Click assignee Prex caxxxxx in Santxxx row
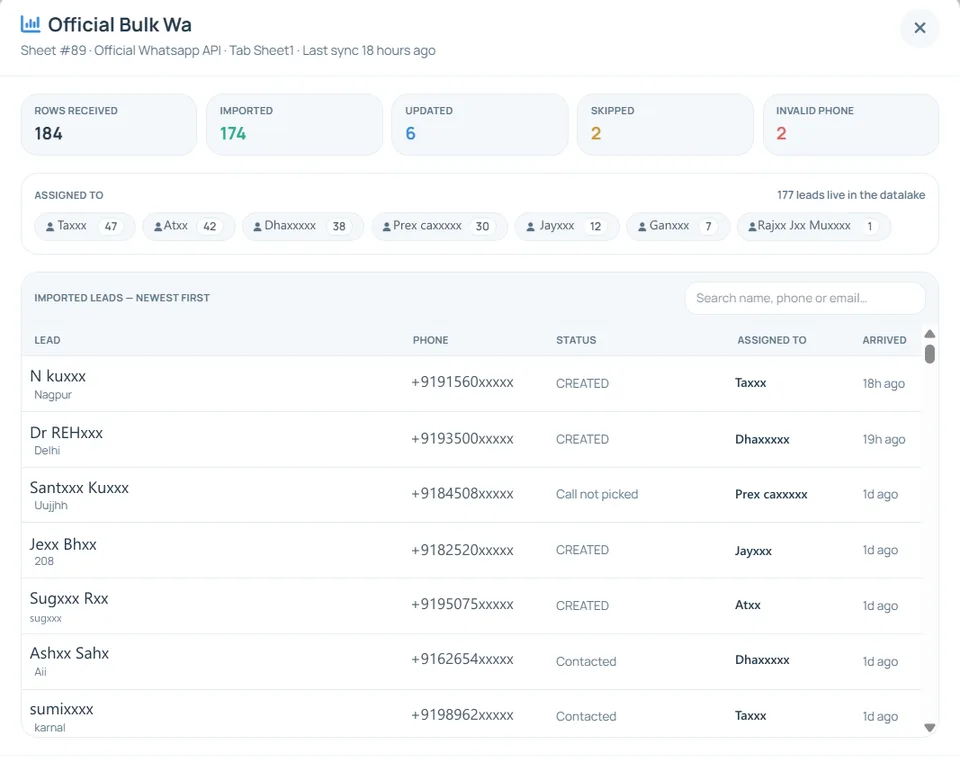The height and width of the screenshot is (762, 960). pos(771,495)
